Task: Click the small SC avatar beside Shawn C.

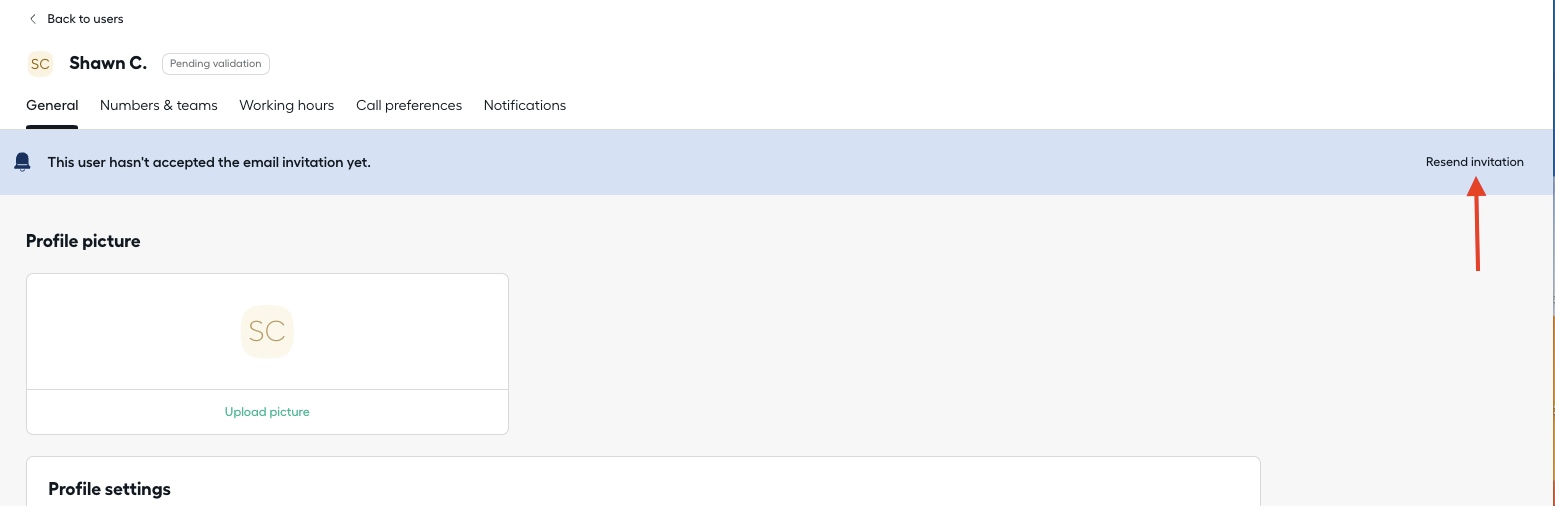Action: click(40, 64)
